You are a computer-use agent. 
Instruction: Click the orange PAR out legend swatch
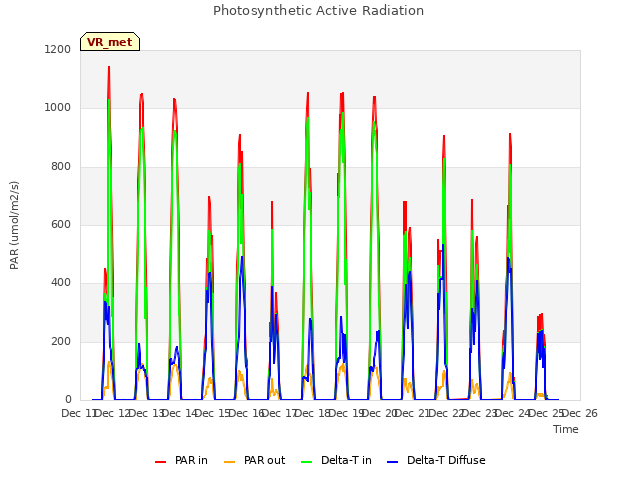(230, 462)
